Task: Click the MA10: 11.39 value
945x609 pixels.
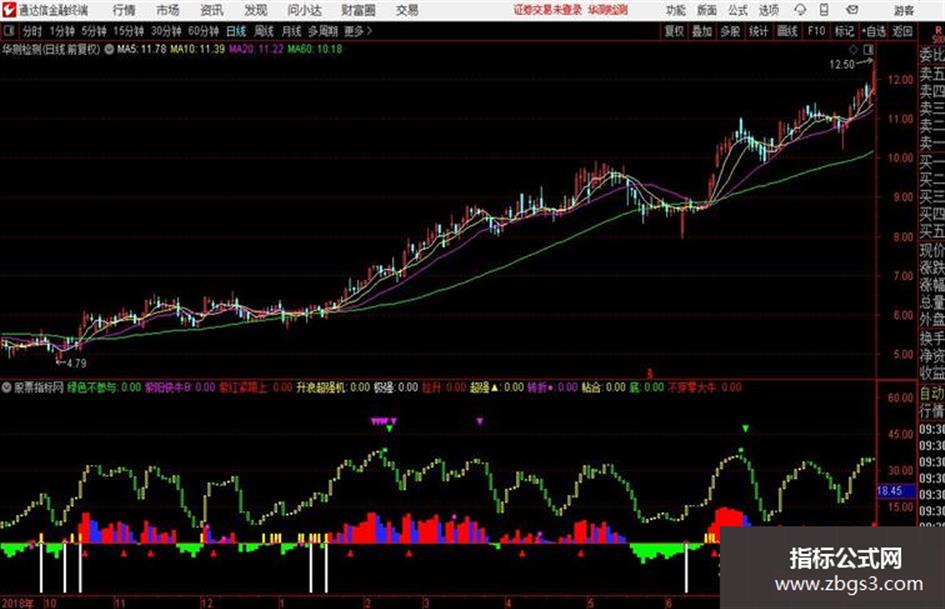Action: [x=197, y=49]
